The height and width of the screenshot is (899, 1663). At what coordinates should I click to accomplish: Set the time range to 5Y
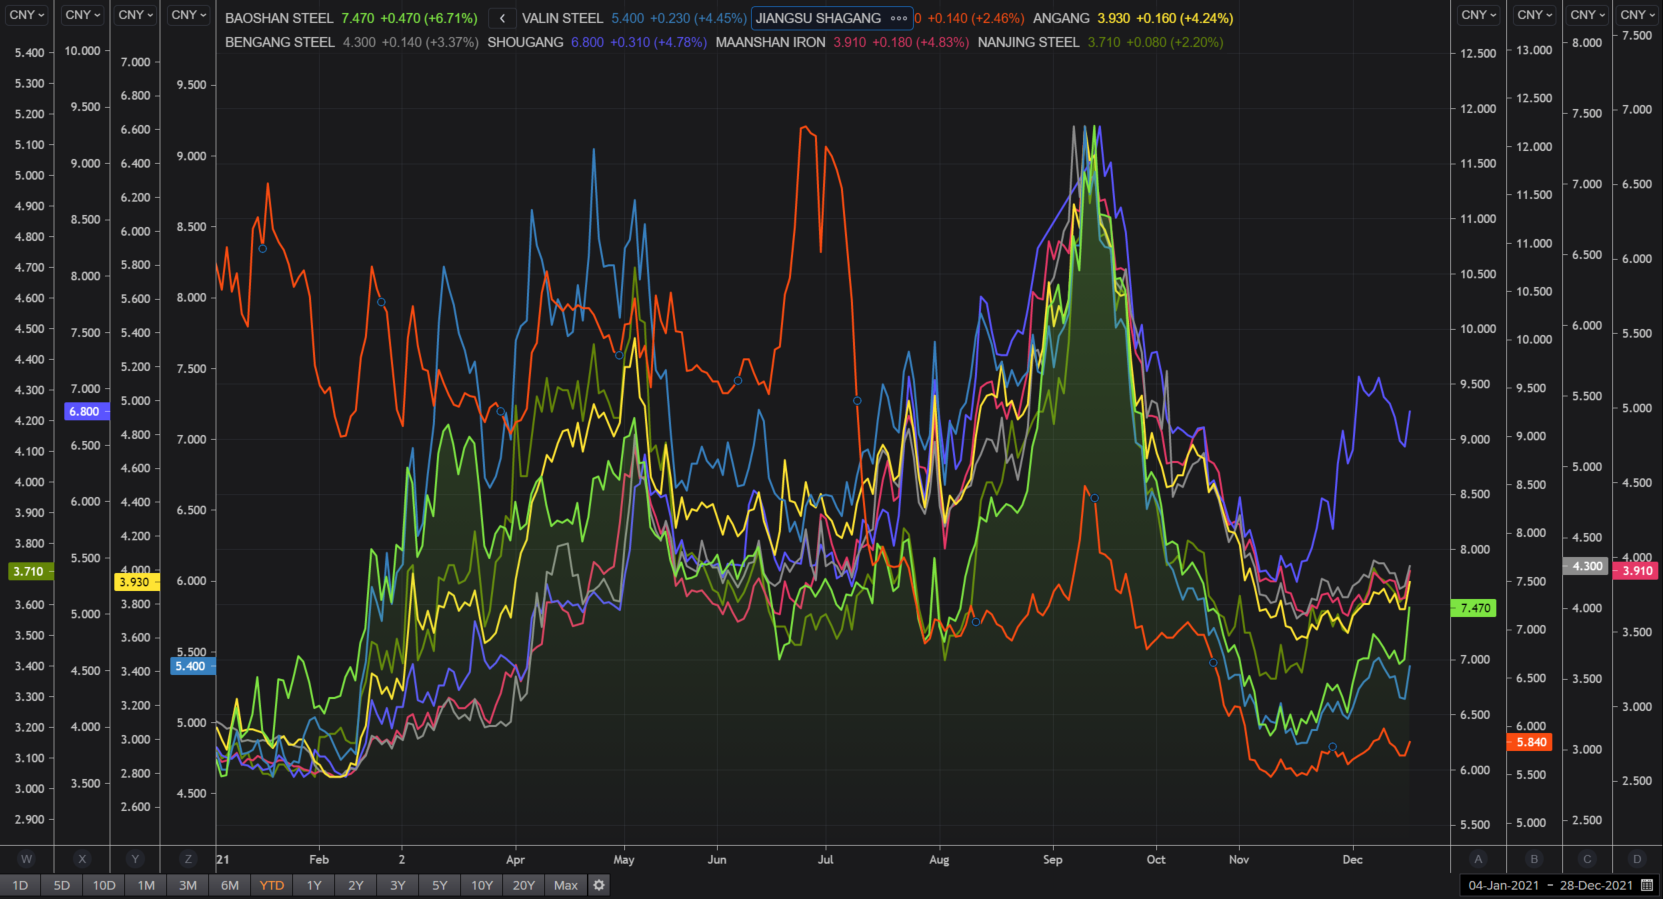440,885
